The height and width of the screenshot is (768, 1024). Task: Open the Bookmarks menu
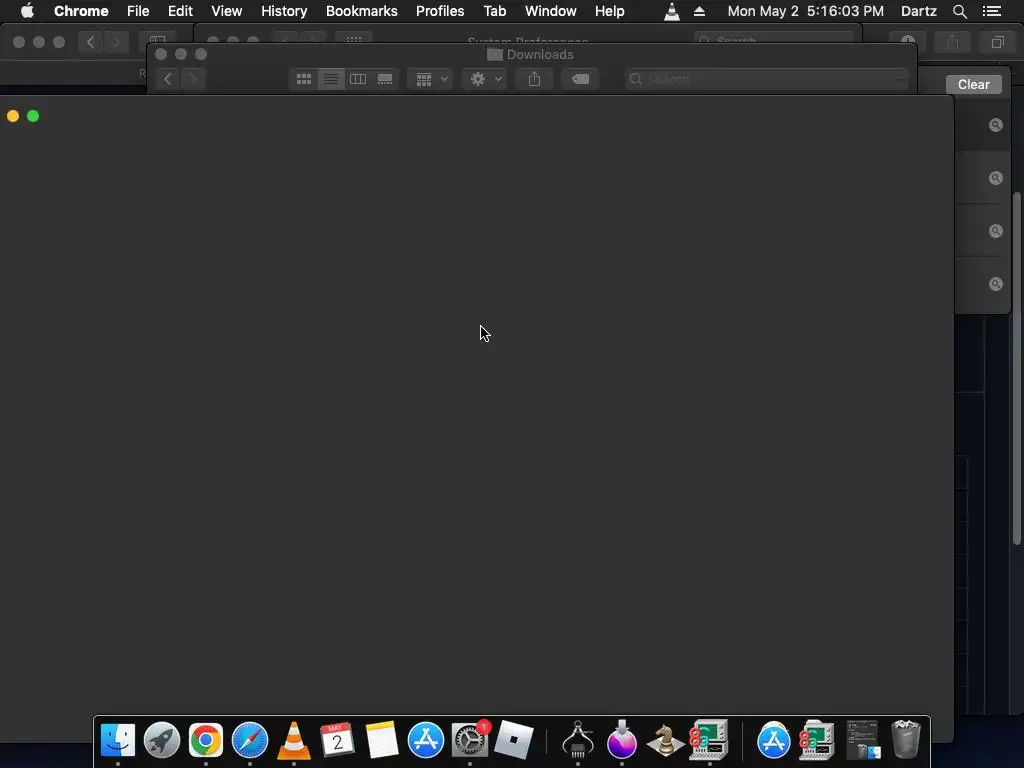pos(362,11)
